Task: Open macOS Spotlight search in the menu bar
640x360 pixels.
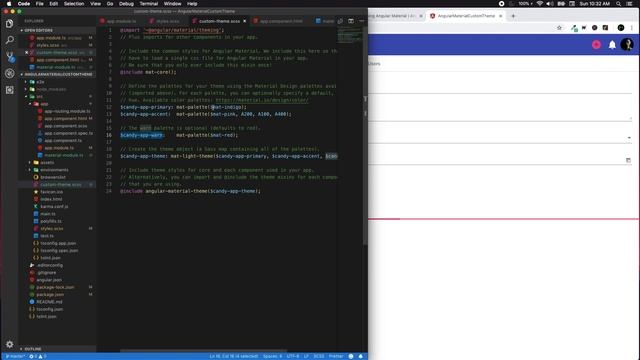Action: click(619, 4)
